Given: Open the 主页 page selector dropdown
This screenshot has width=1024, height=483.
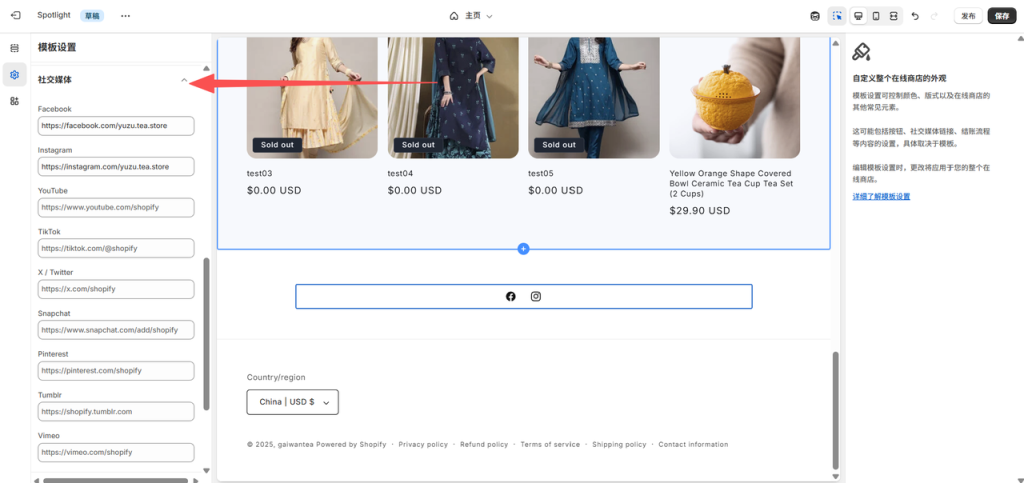Looking at the screenshot, I should coord(471,16).
